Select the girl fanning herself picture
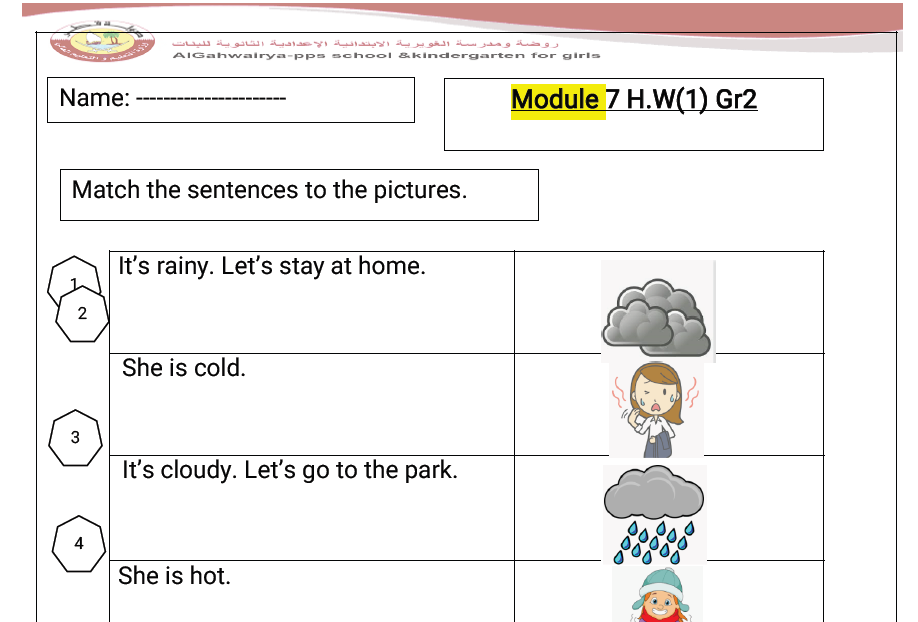 656,409
